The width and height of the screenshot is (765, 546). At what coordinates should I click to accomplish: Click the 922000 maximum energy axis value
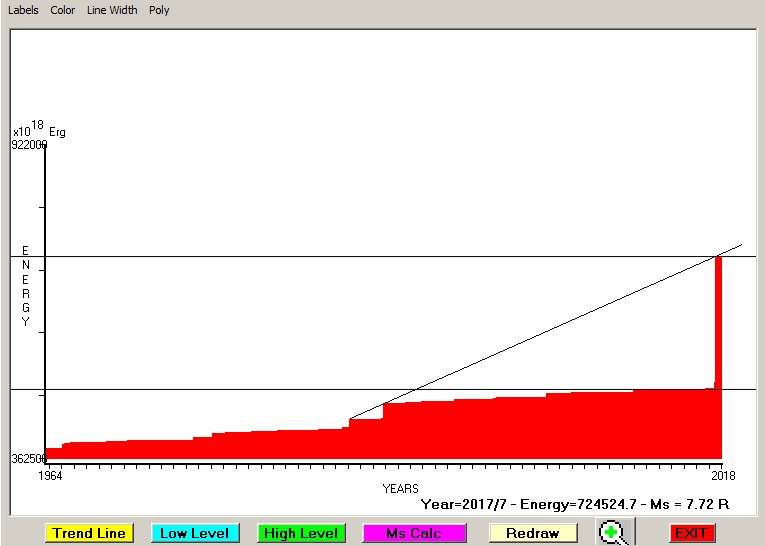pos(29,145)
